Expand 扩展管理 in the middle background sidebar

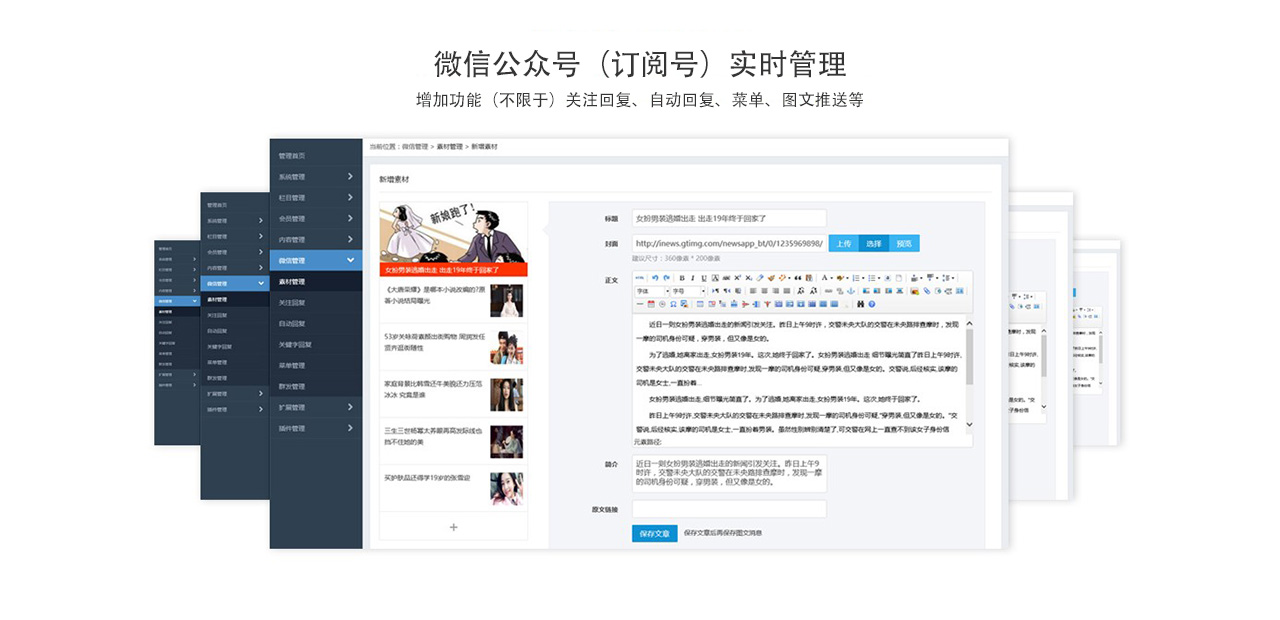(235, 393)
